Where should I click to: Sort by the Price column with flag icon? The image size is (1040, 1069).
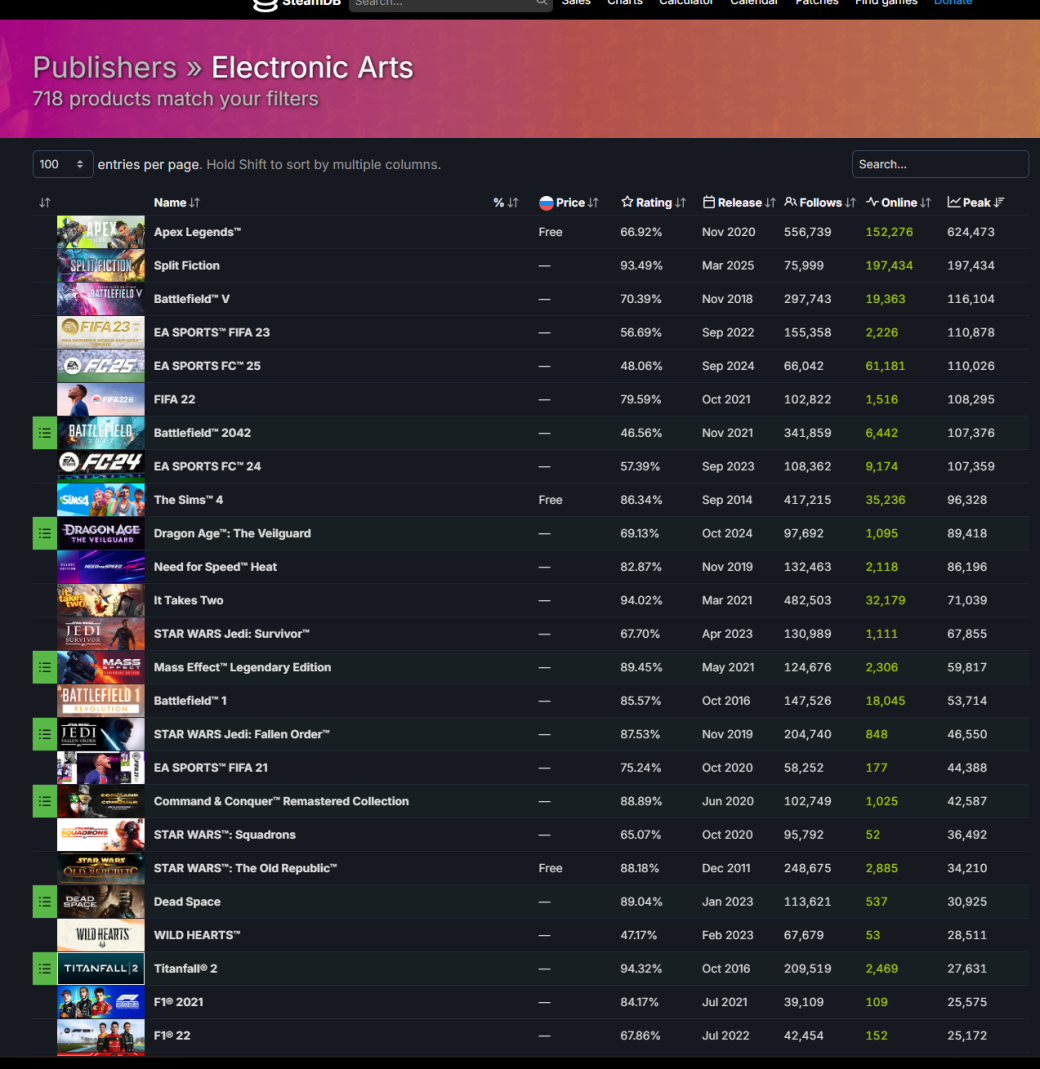click(x=569, y=202)
